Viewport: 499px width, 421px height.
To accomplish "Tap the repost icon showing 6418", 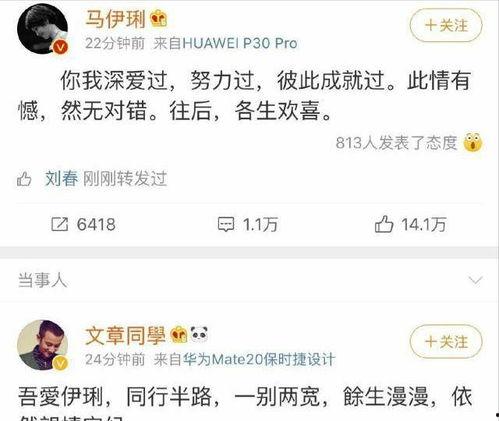I will pos(60,224).
